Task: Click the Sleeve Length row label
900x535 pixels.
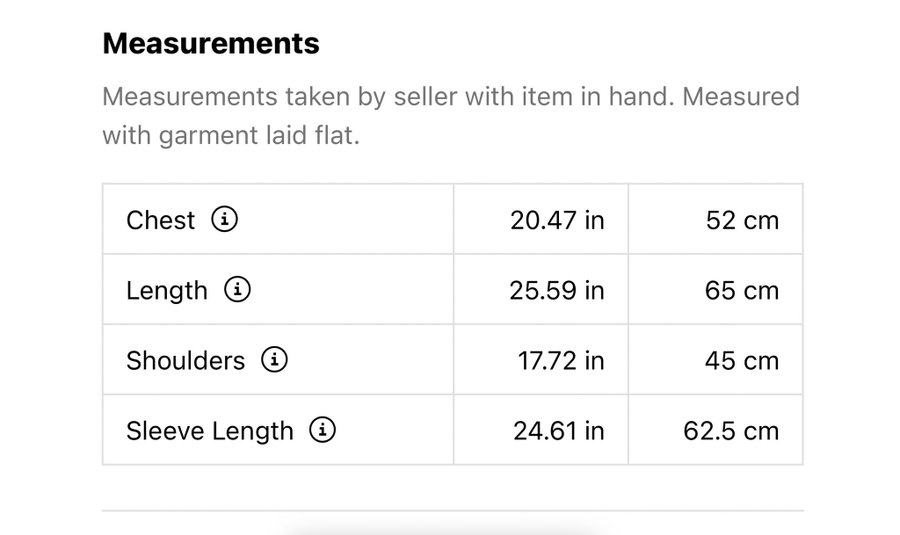Action: click(x=210, y=431)
